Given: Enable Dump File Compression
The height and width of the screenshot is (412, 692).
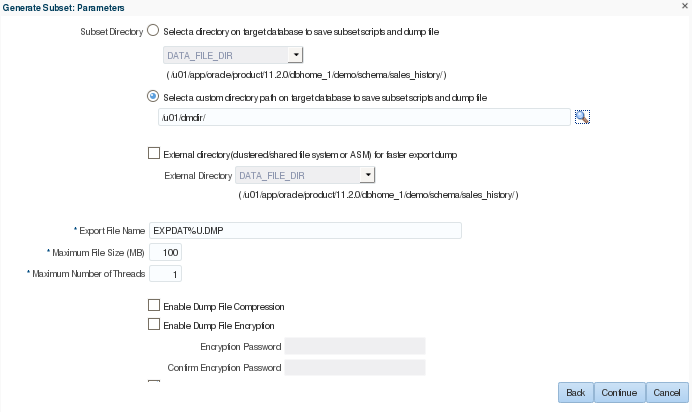Looking at the screenshot, I should [153, 305].
